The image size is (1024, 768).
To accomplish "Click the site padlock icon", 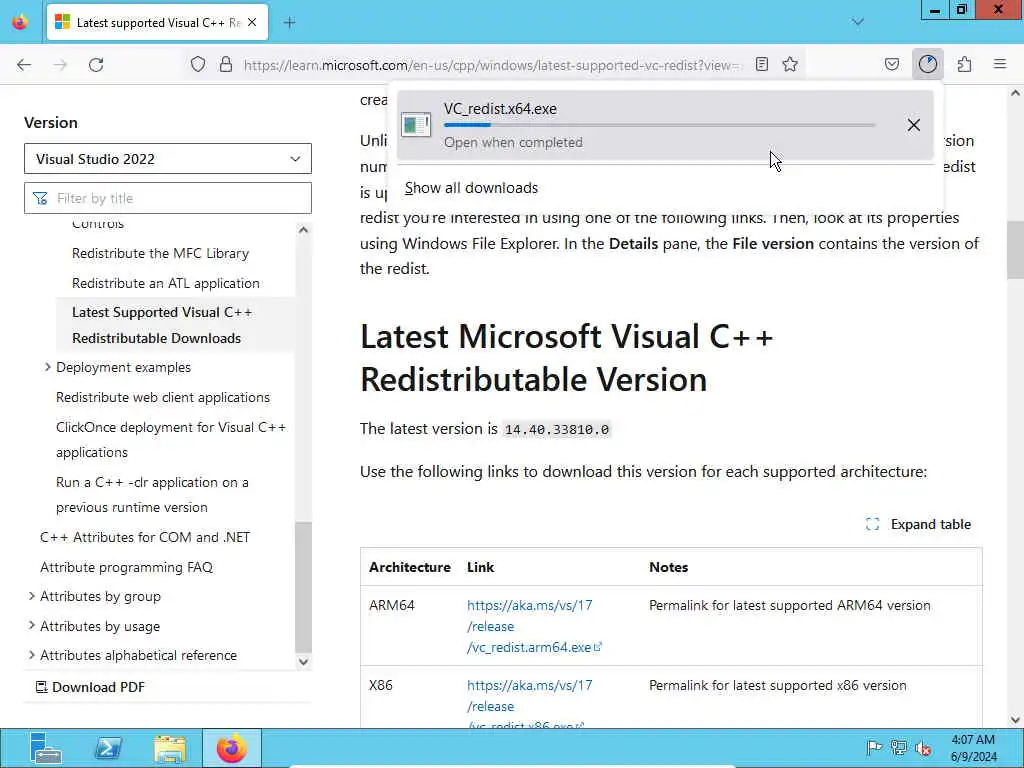I will click(225, 65).
